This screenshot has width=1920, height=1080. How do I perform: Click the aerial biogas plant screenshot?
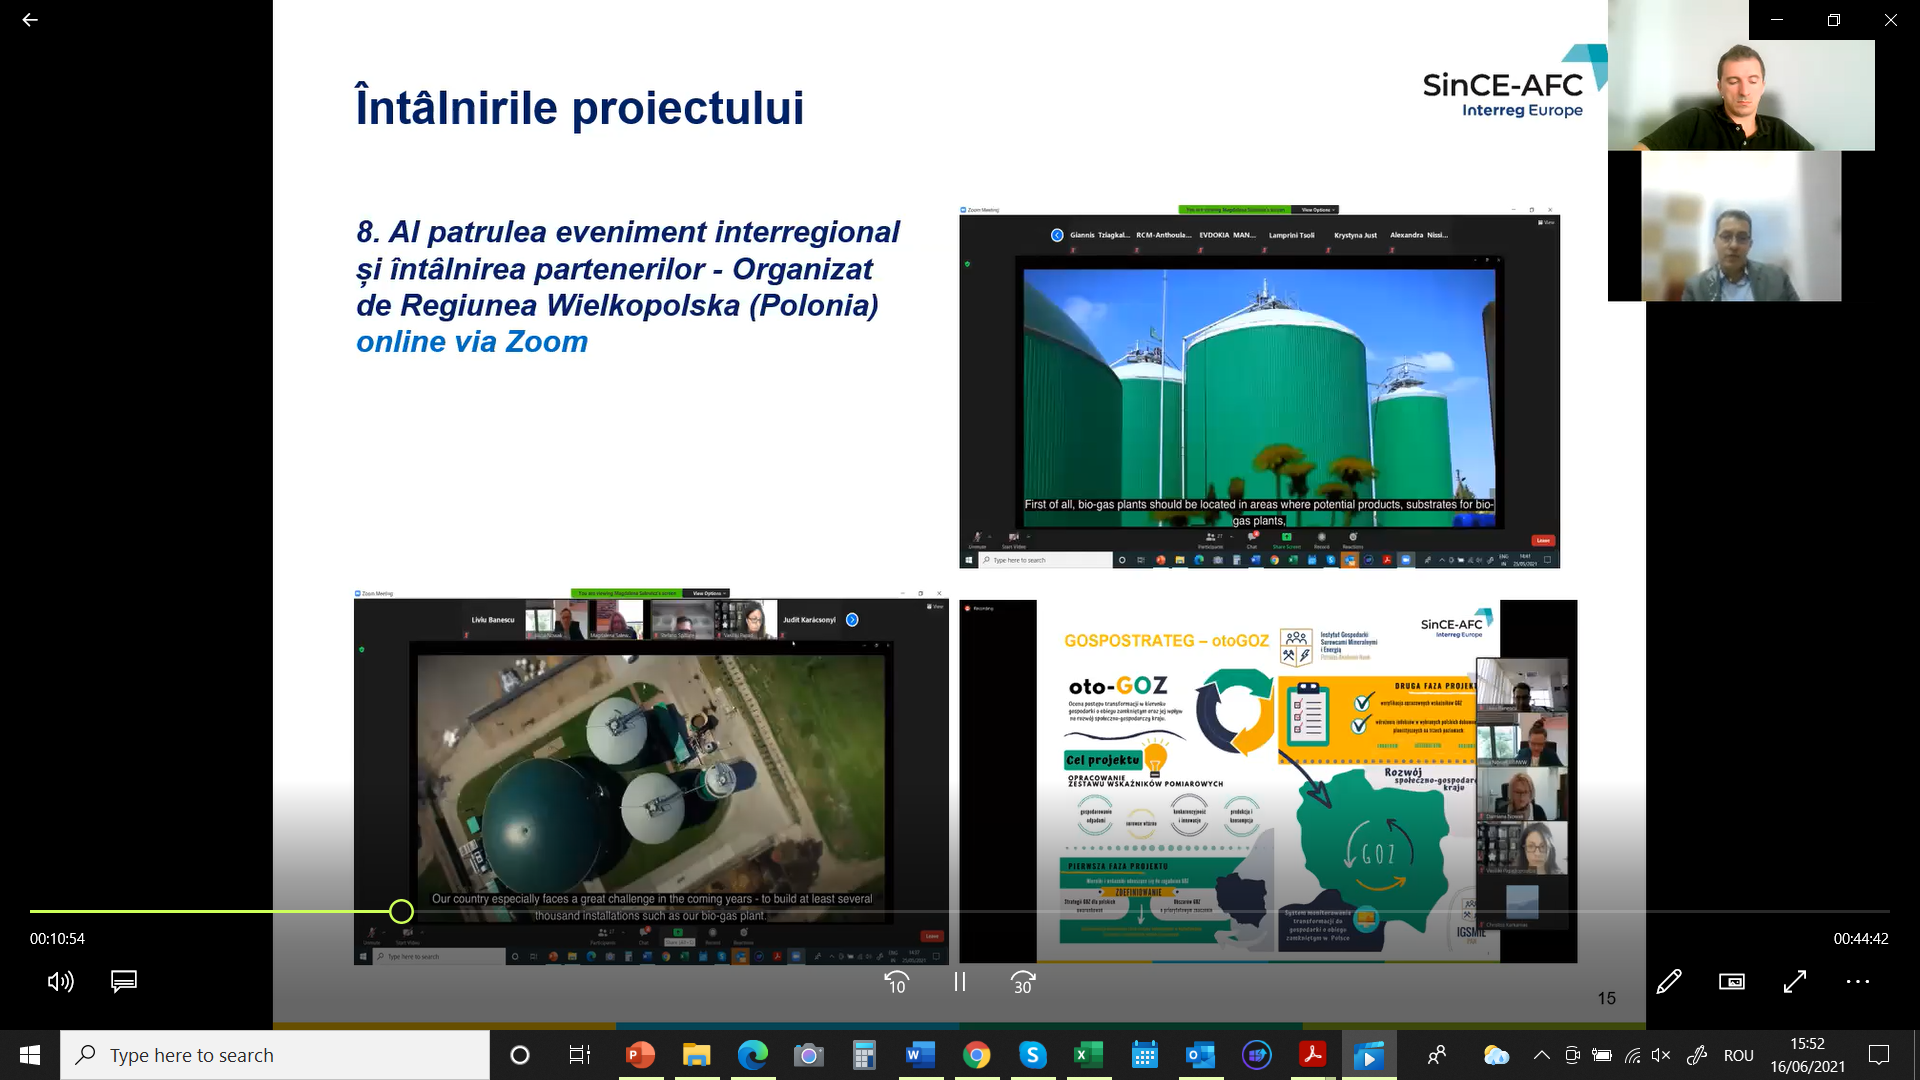pos(651,777)
